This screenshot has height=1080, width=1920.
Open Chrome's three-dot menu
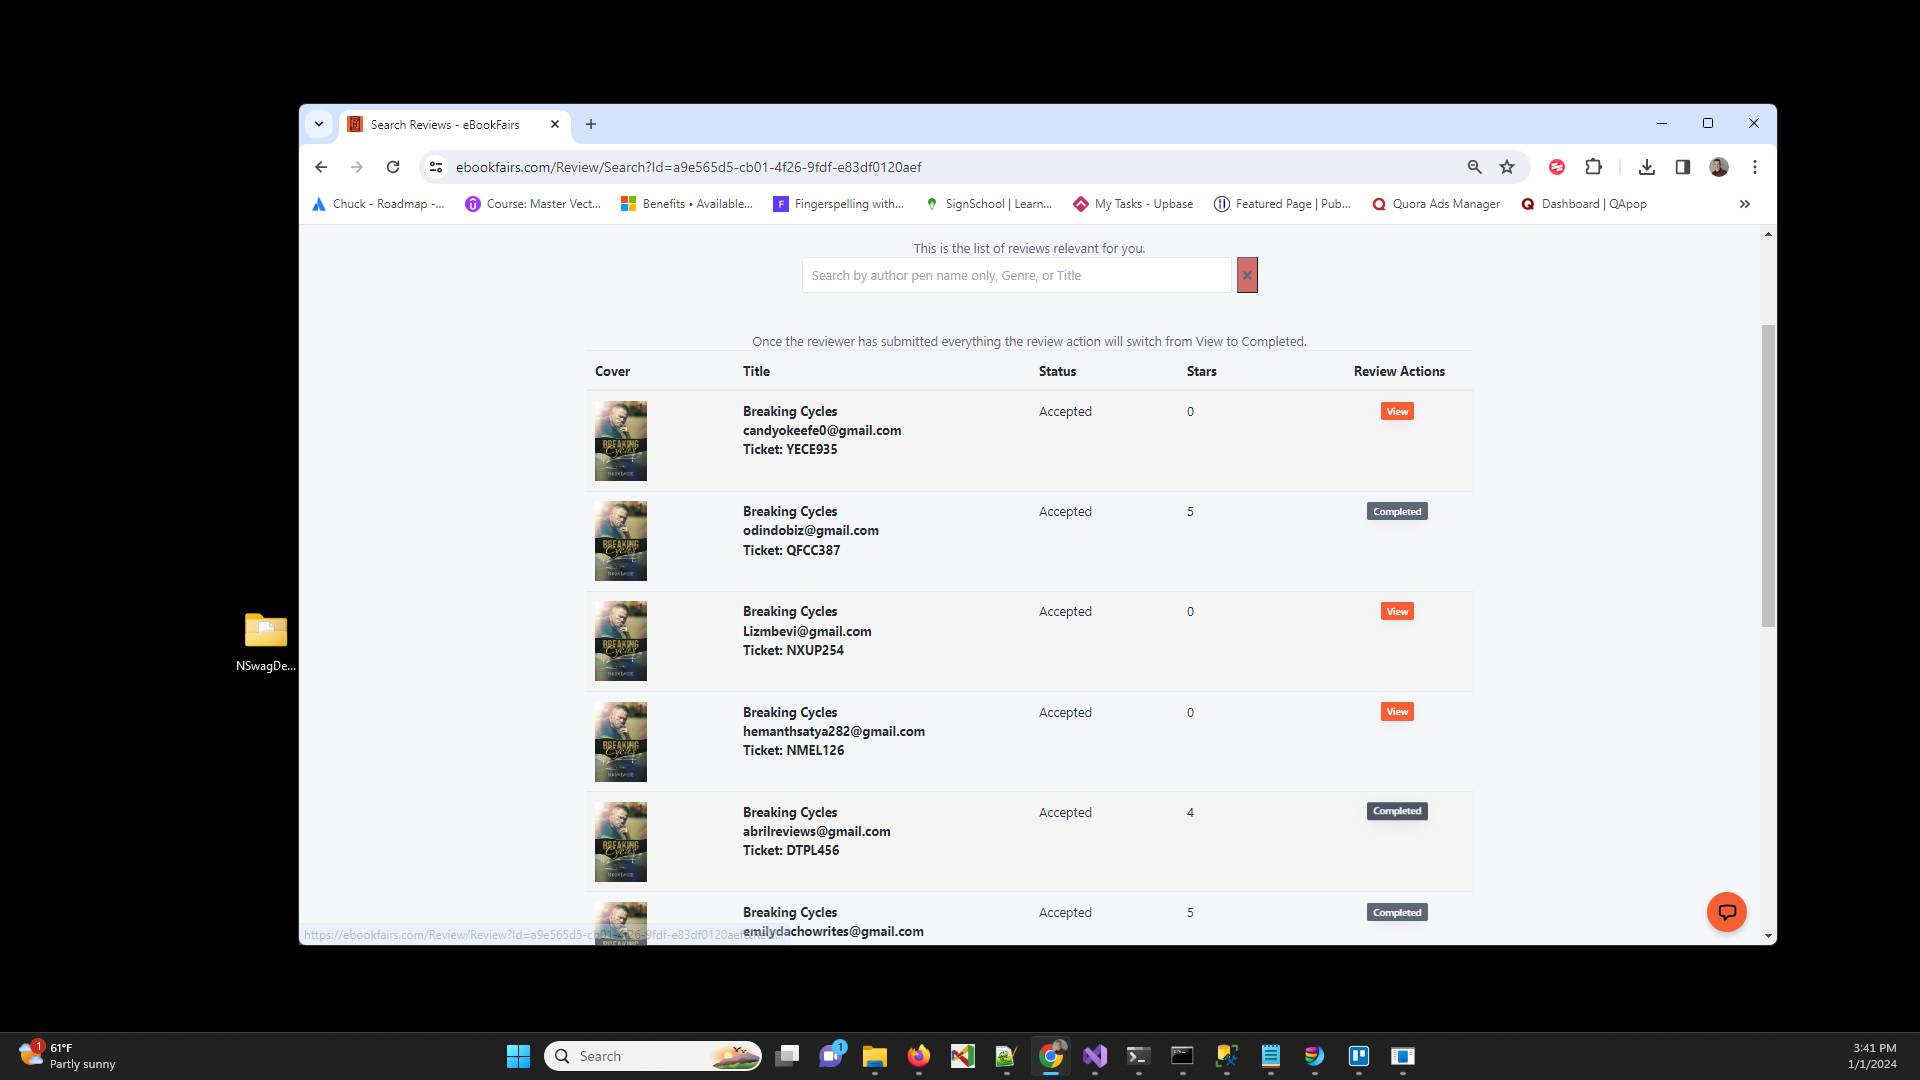pyautogui.click(x=1755, y=167)
